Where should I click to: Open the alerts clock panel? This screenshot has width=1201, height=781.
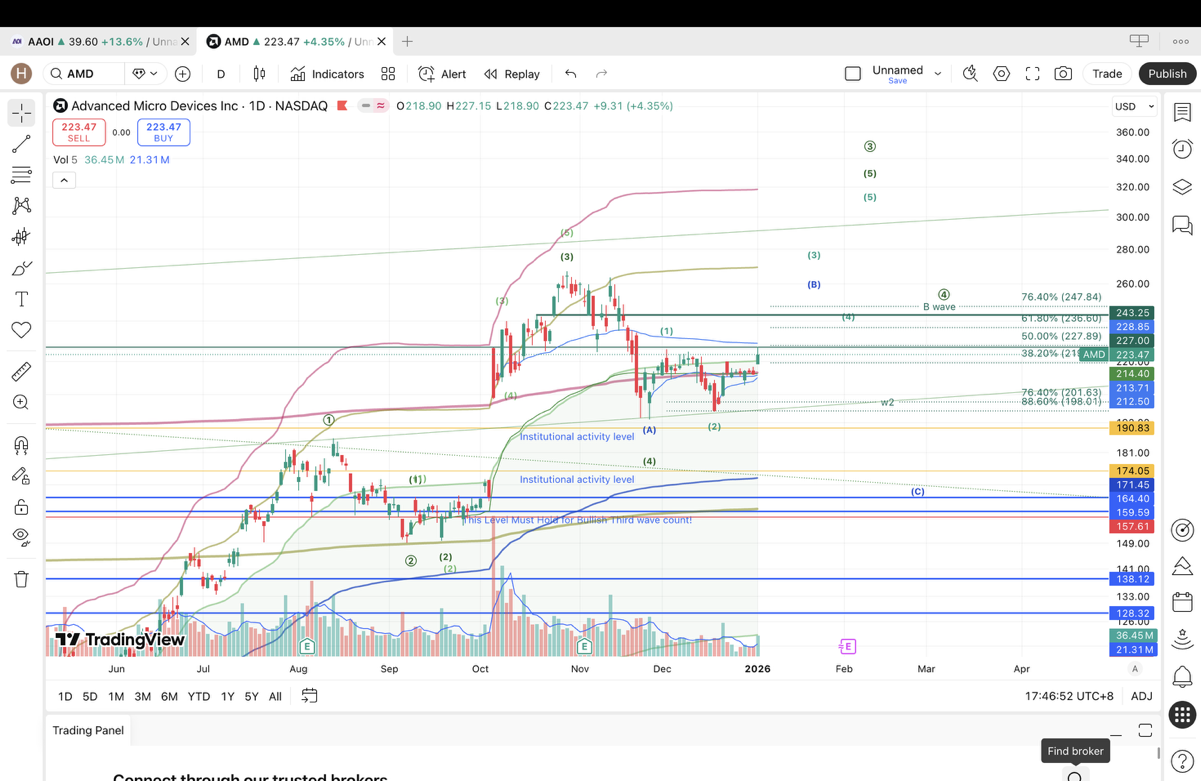1182,149
